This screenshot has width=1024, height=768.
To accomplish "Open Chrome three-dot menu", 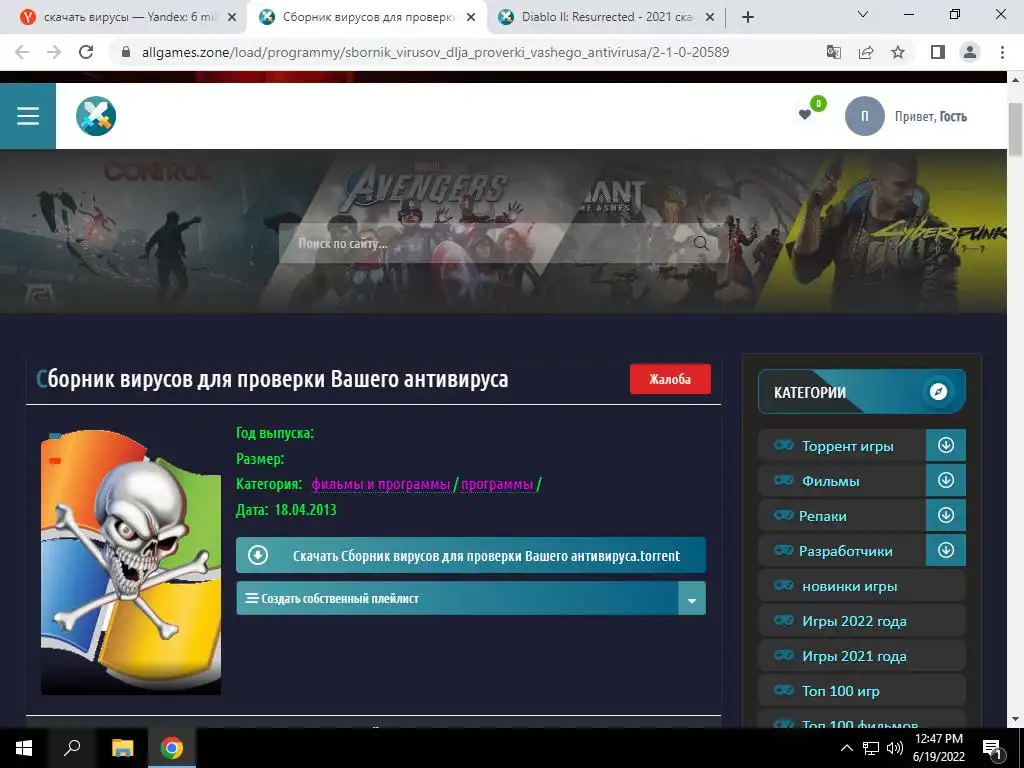I will (1002, 52).
